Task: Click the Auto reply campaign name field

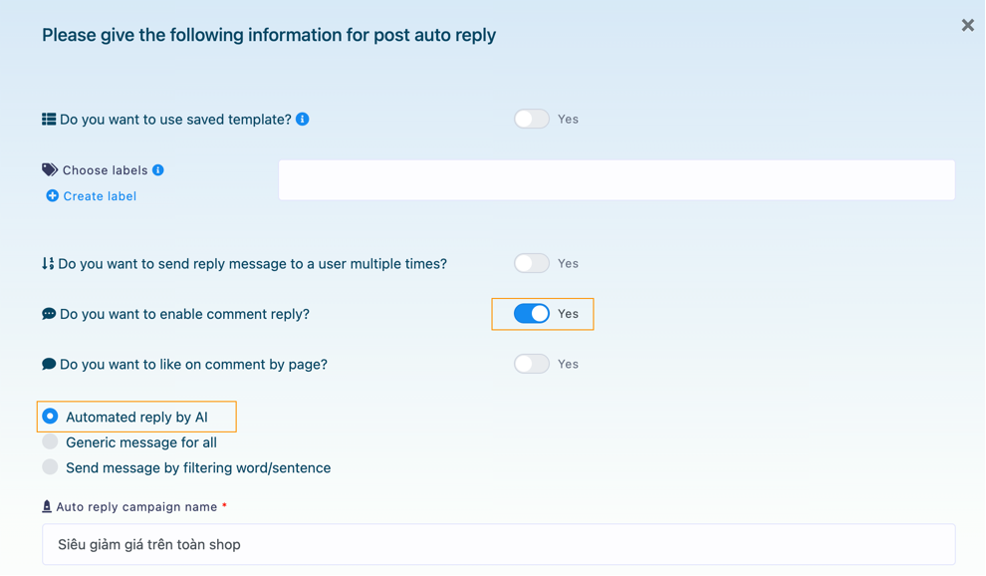Action: tap(498, 545)
